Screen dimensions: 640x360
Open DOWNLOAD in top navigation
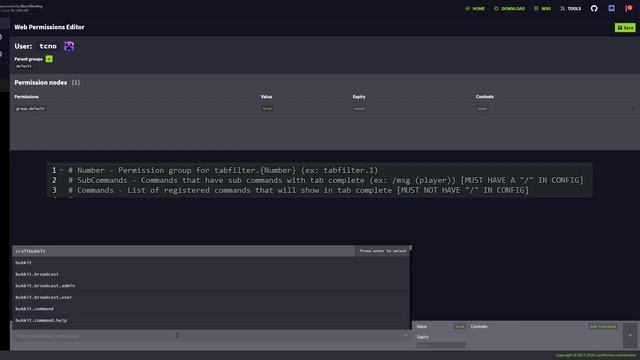(510, 9)
